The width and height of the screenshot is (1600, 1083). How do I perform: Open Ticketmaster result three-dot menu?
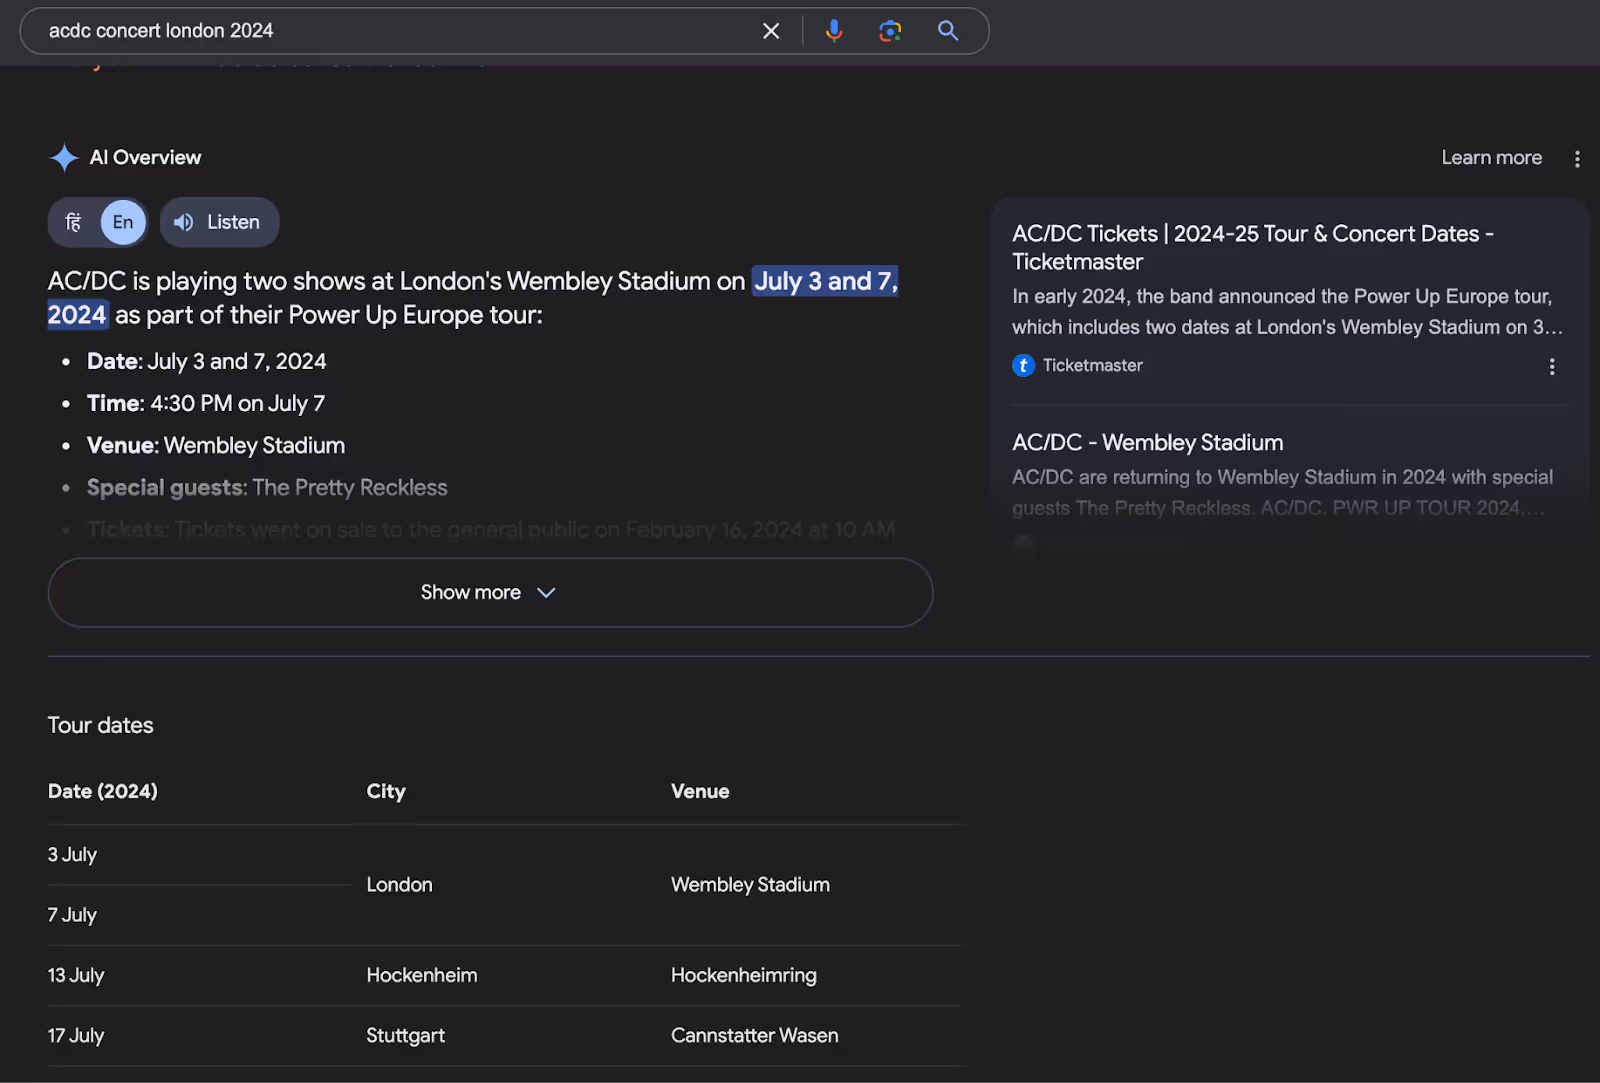click(x=1552, y=367)
